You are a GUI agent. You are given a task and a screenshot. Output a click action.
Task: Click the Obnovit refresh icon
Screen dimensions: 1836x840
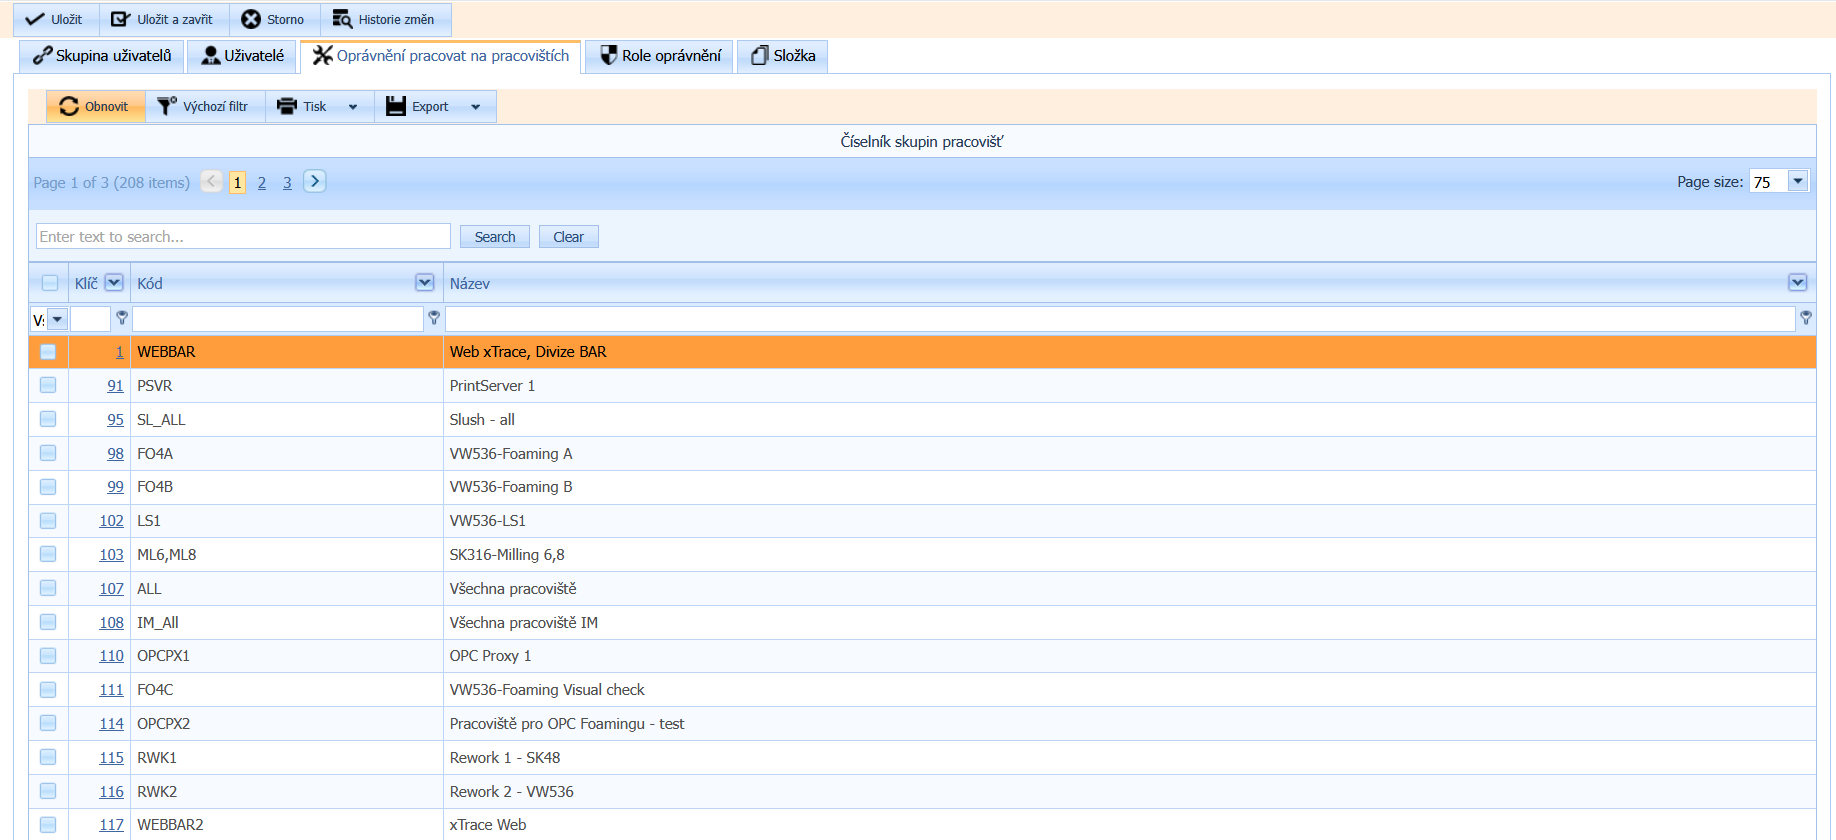69,106
